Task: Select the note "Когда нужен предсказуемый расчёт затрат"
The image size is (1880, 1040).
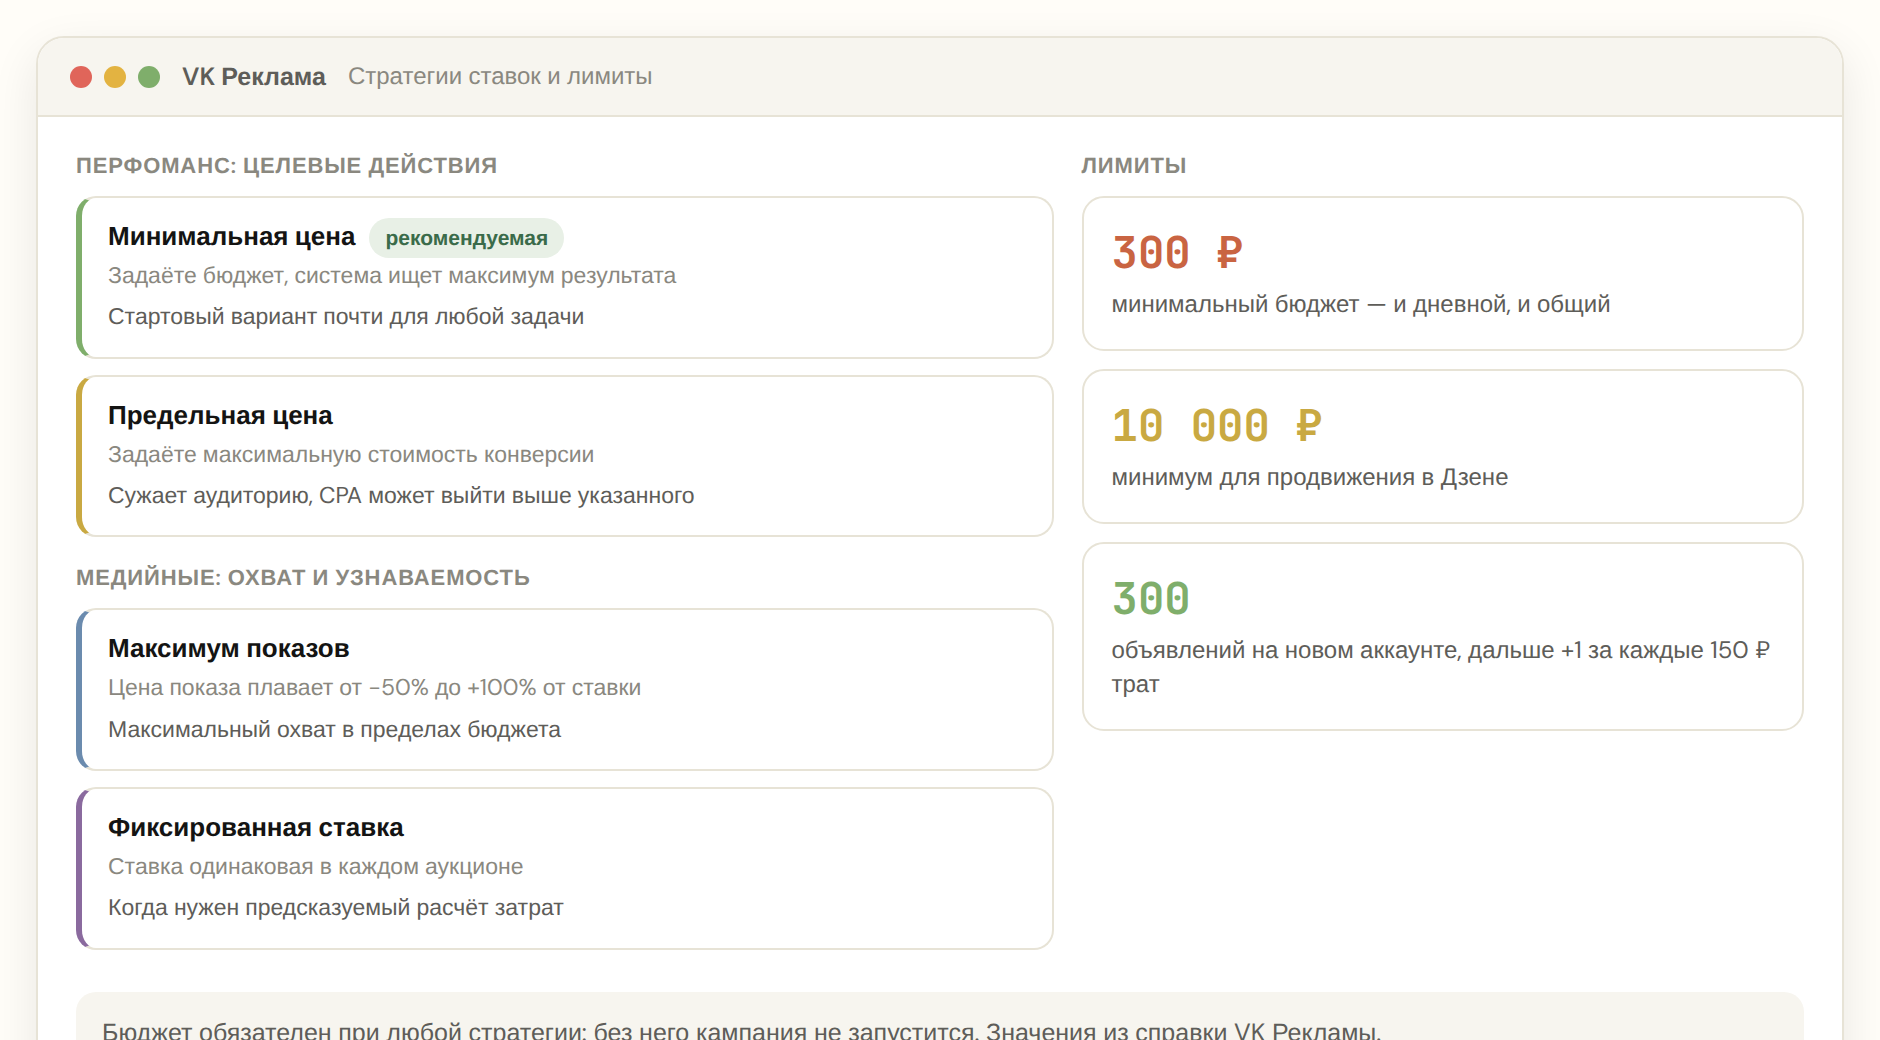Action: [x=336, y=907]
